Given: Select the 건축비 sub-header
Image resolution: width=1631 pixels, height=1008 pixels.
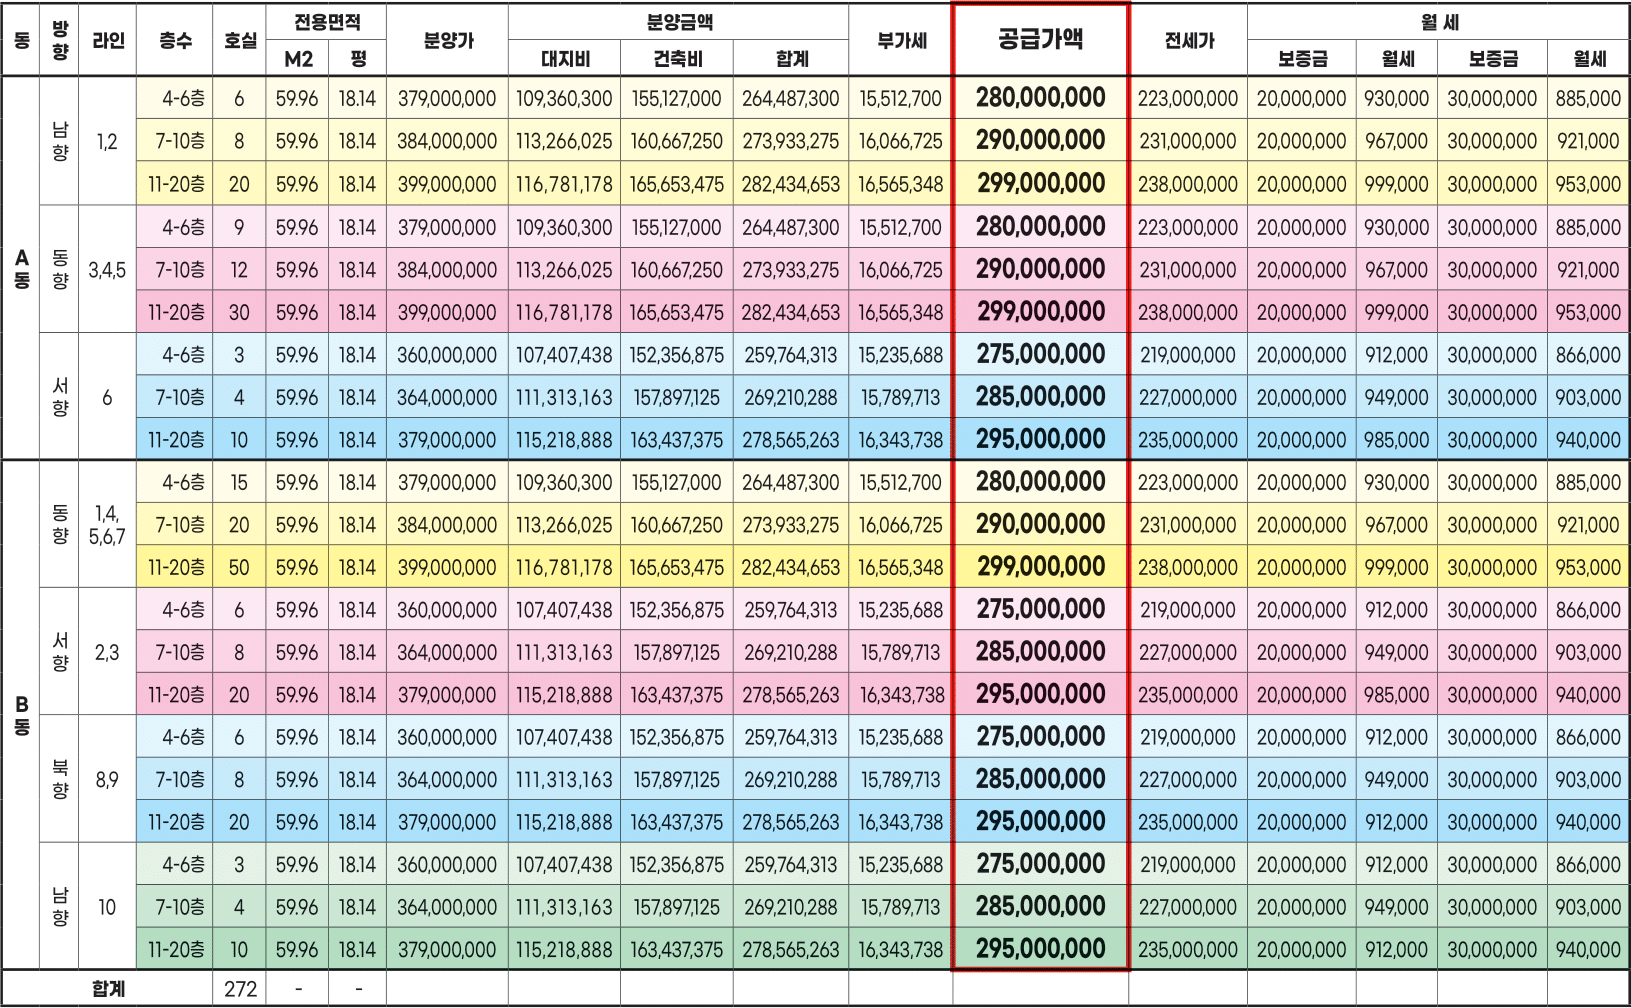Looking at the screenshot, I should coord(677,59).
